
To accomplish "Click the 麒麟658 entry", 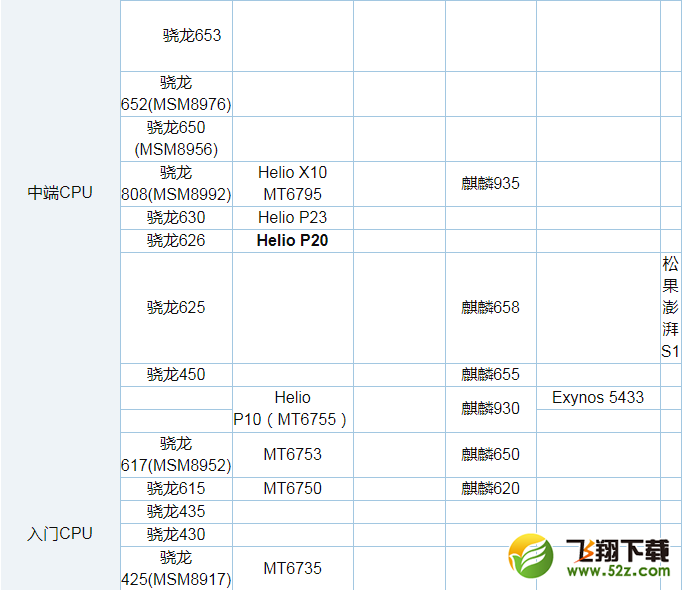I will (x=490, y=307).
